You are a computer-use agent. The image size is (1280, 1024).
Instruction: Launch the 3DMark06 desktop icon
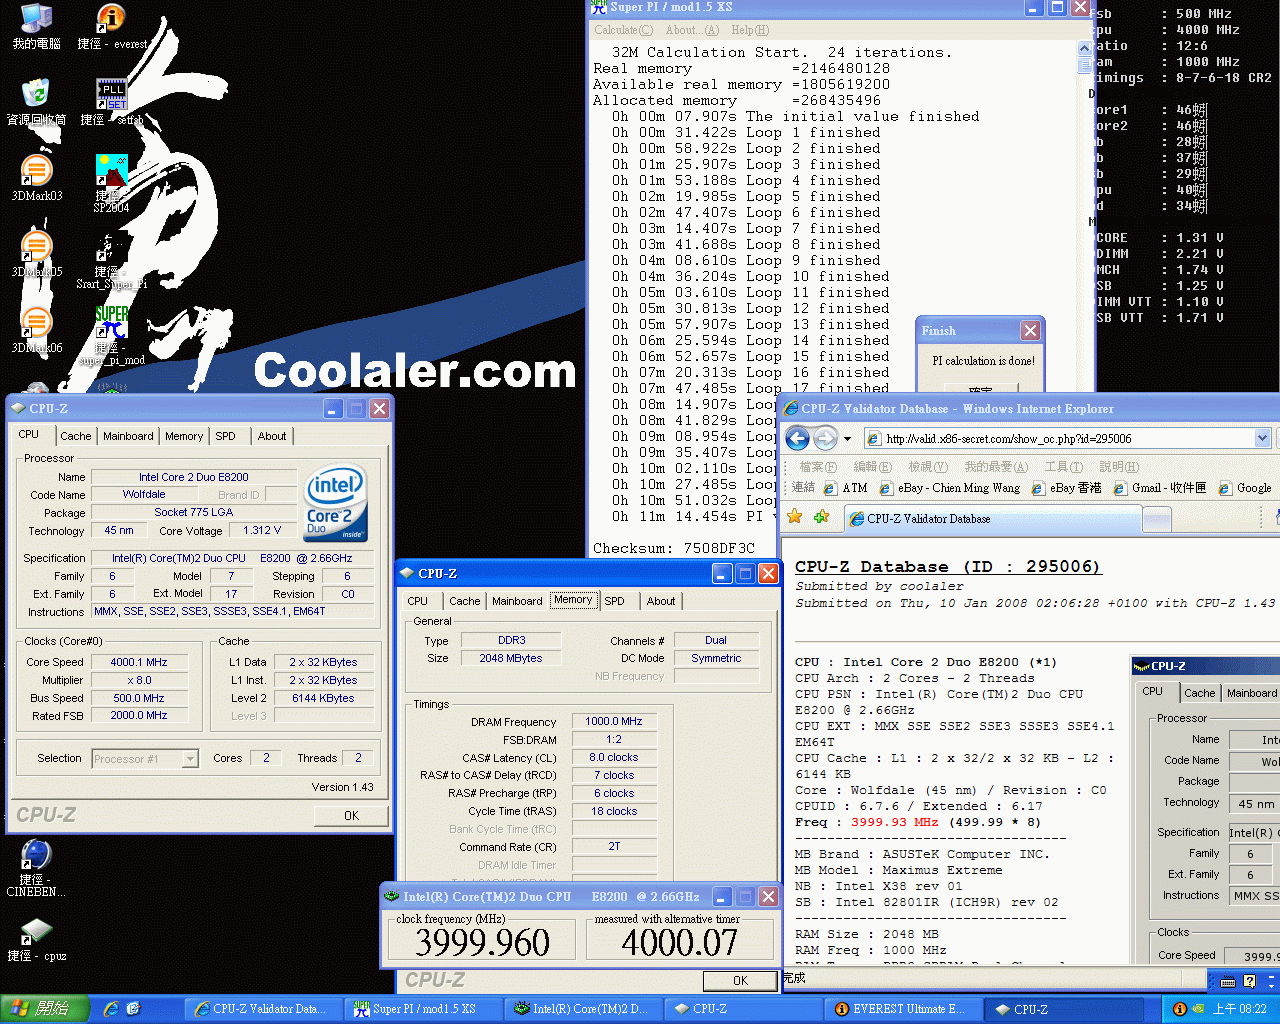[36, 330]
